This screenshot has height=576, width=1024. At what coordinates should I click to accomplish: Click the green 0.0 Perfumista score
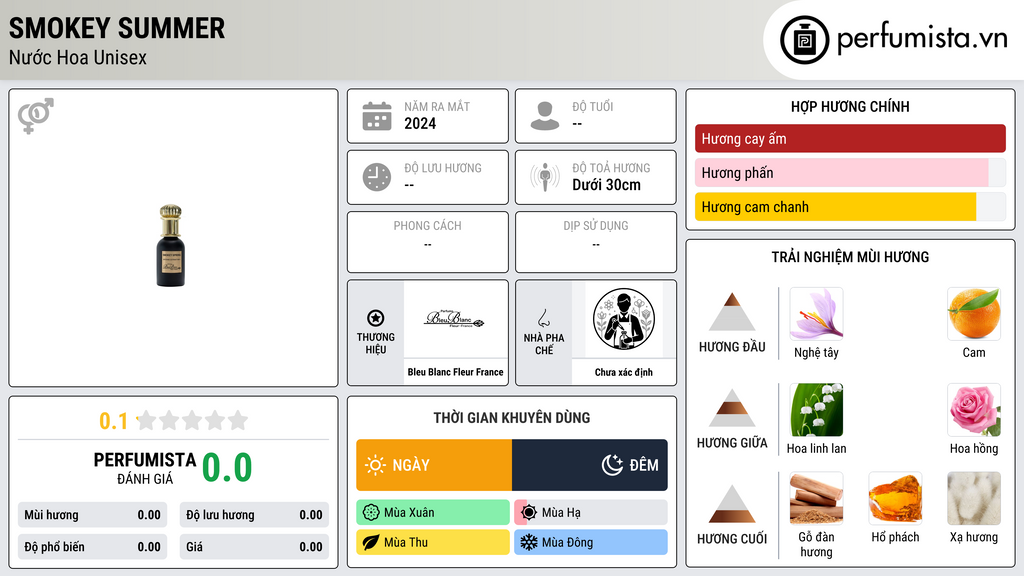227,468
